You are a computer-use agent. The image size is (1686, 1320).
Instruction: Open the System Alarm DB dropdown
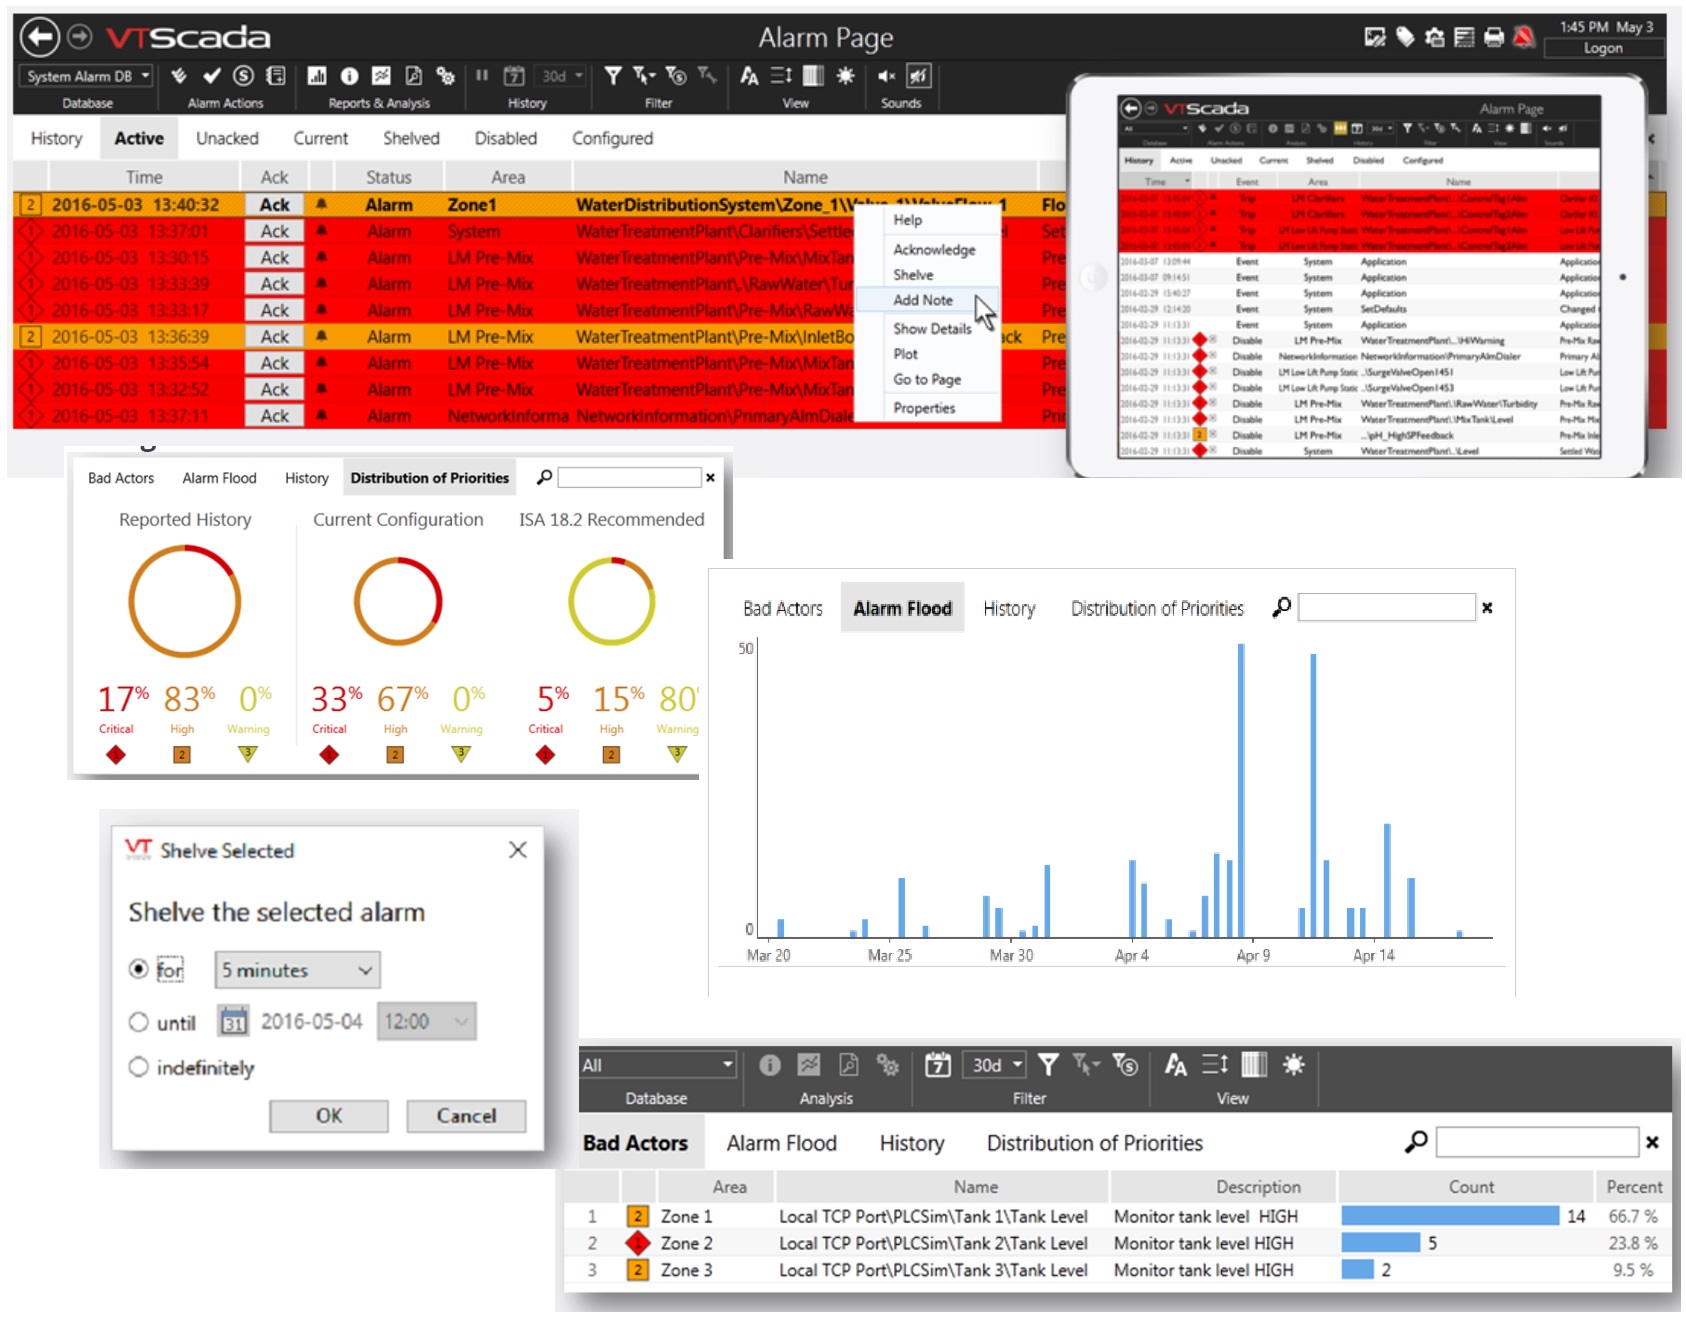(x=87, y=76)
